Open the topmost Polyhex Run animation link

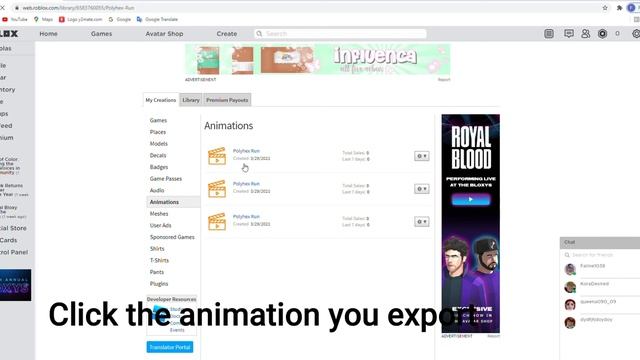point(246,151)
